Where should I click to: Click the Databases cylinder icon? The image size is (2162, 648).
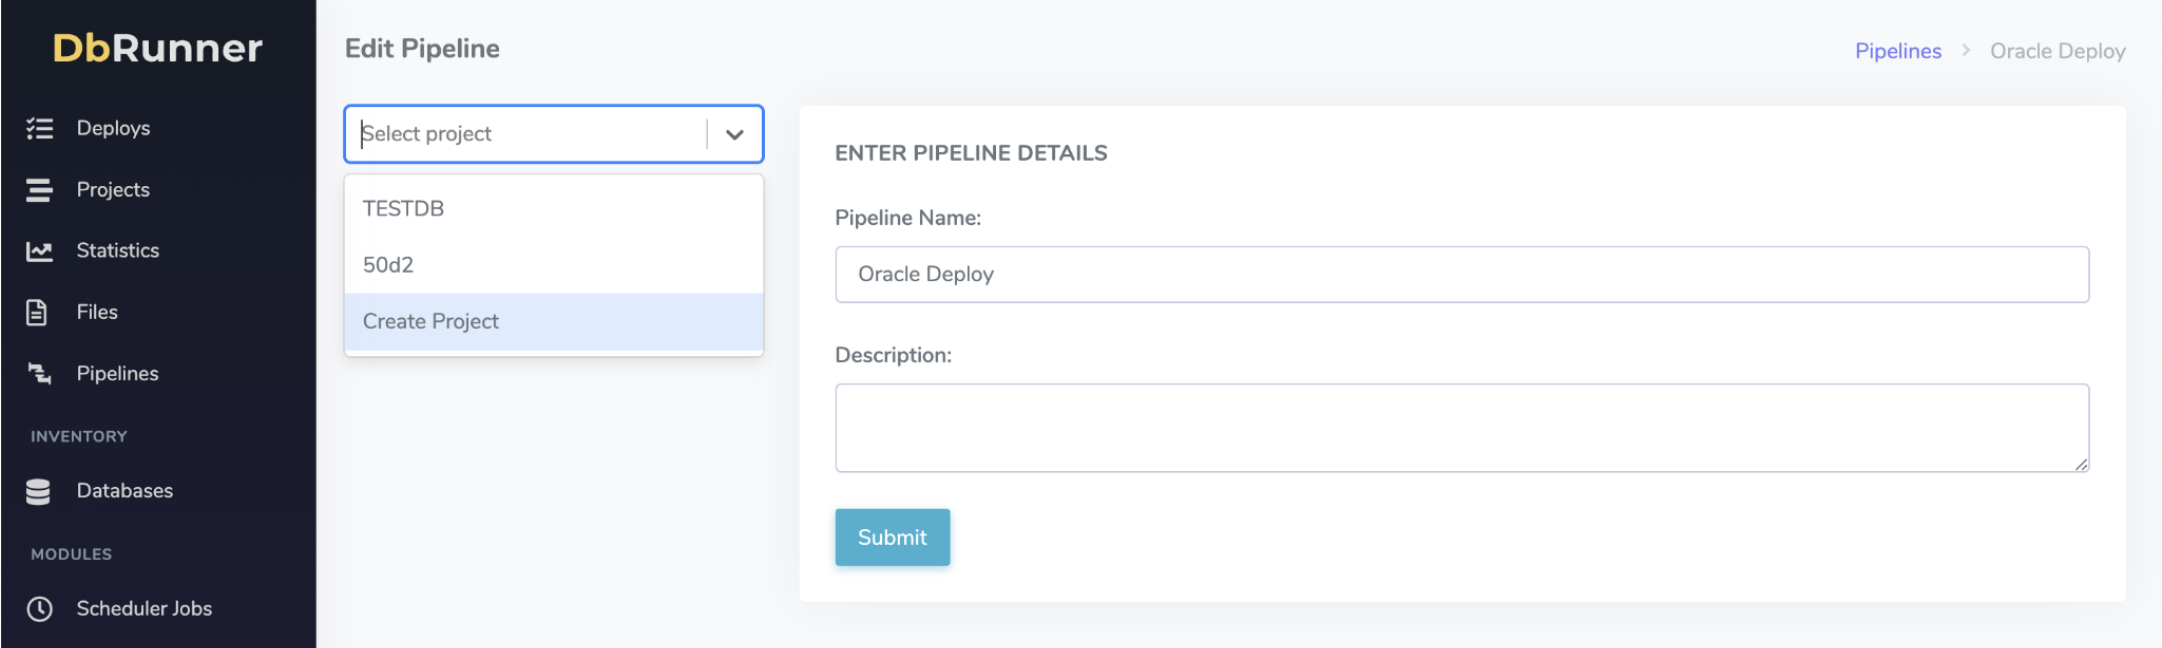[x=39, y=491]
